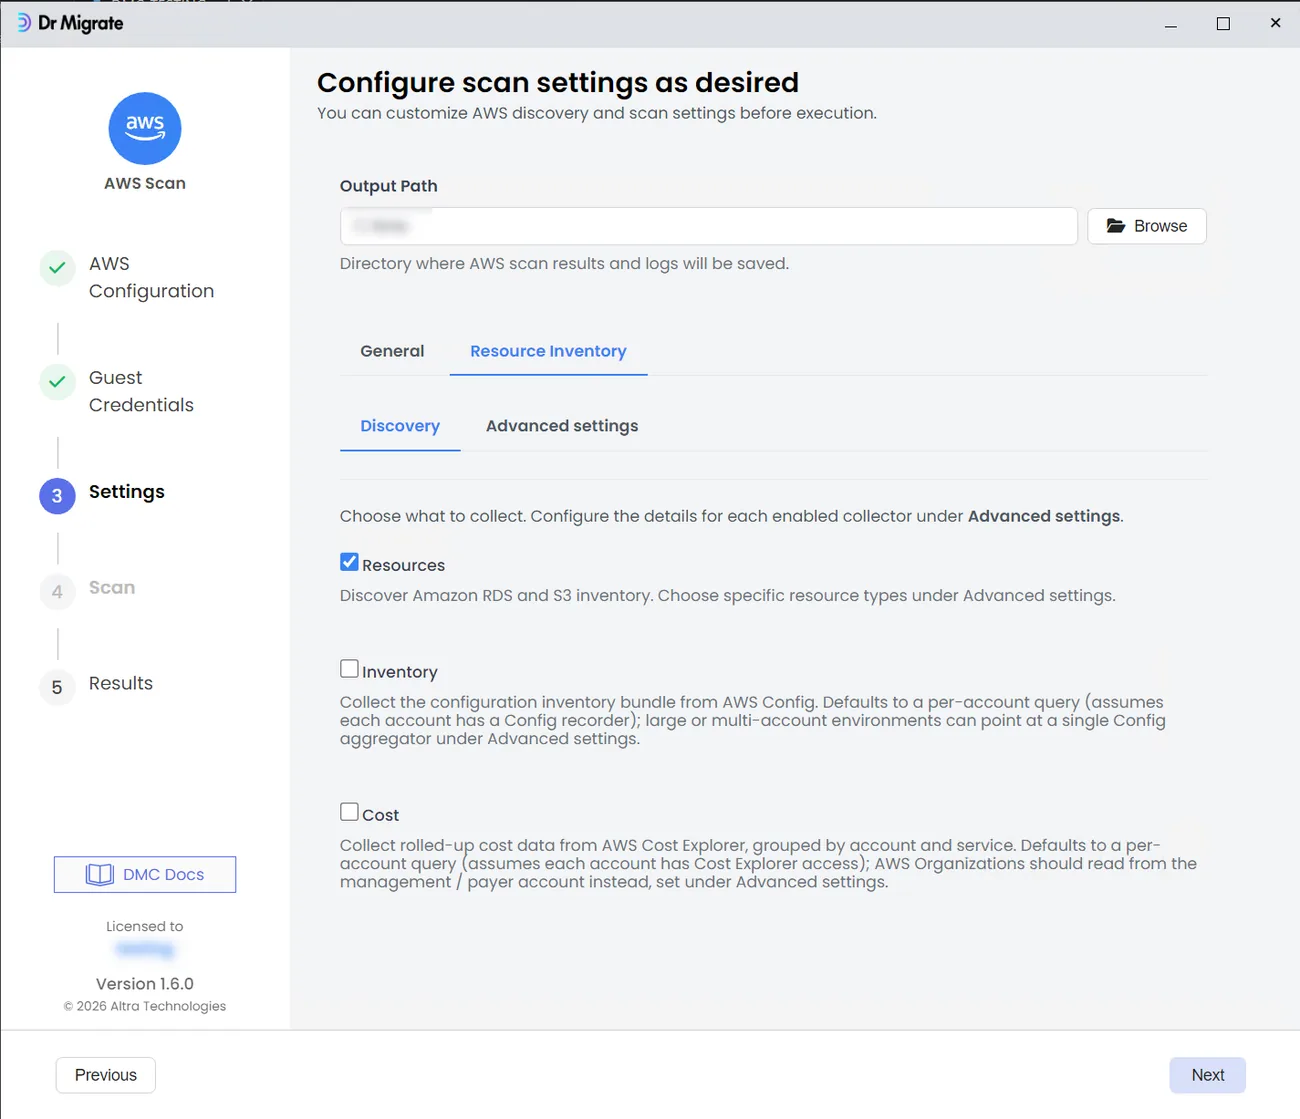Image resolution: width=1300 pixels, height=1119 pixels.
Task: Go to the Guest Credentials step
Action: click(141, 391)
